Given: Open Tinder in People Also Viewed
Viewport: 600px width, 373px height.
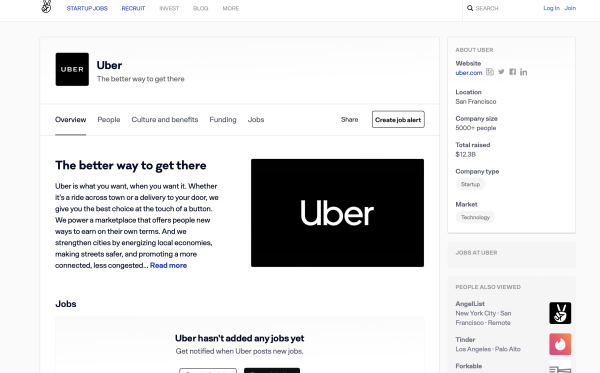Looking at the screenshot, I should (465, 340).
